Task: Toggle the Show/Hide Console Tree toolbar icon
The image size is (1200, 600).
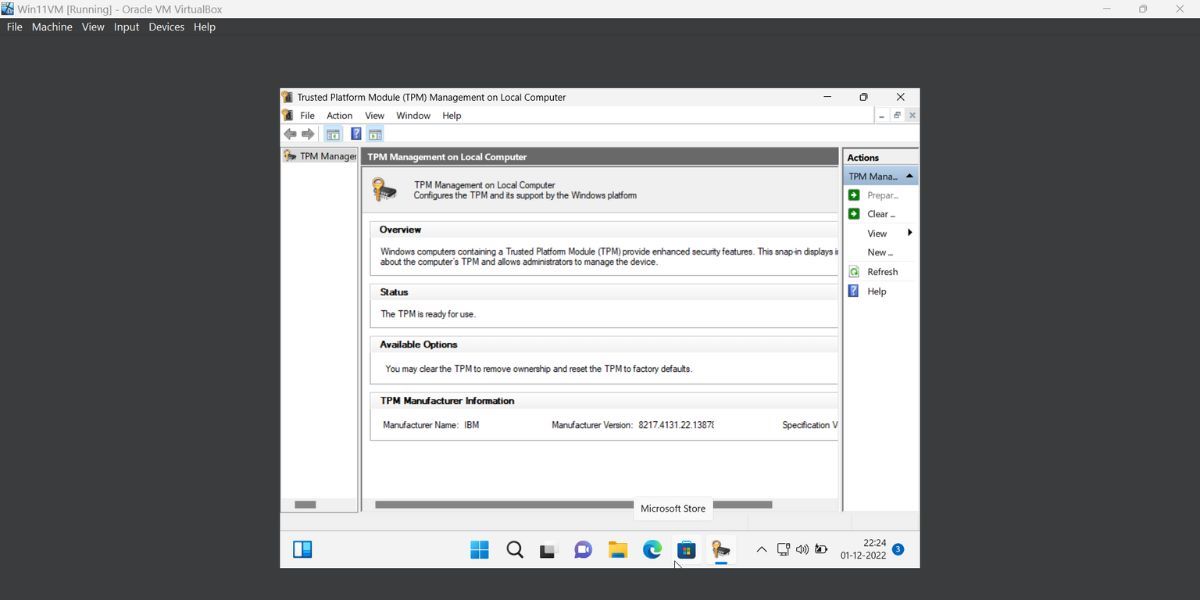Action: pyautogui.click(x=333, y=134)
